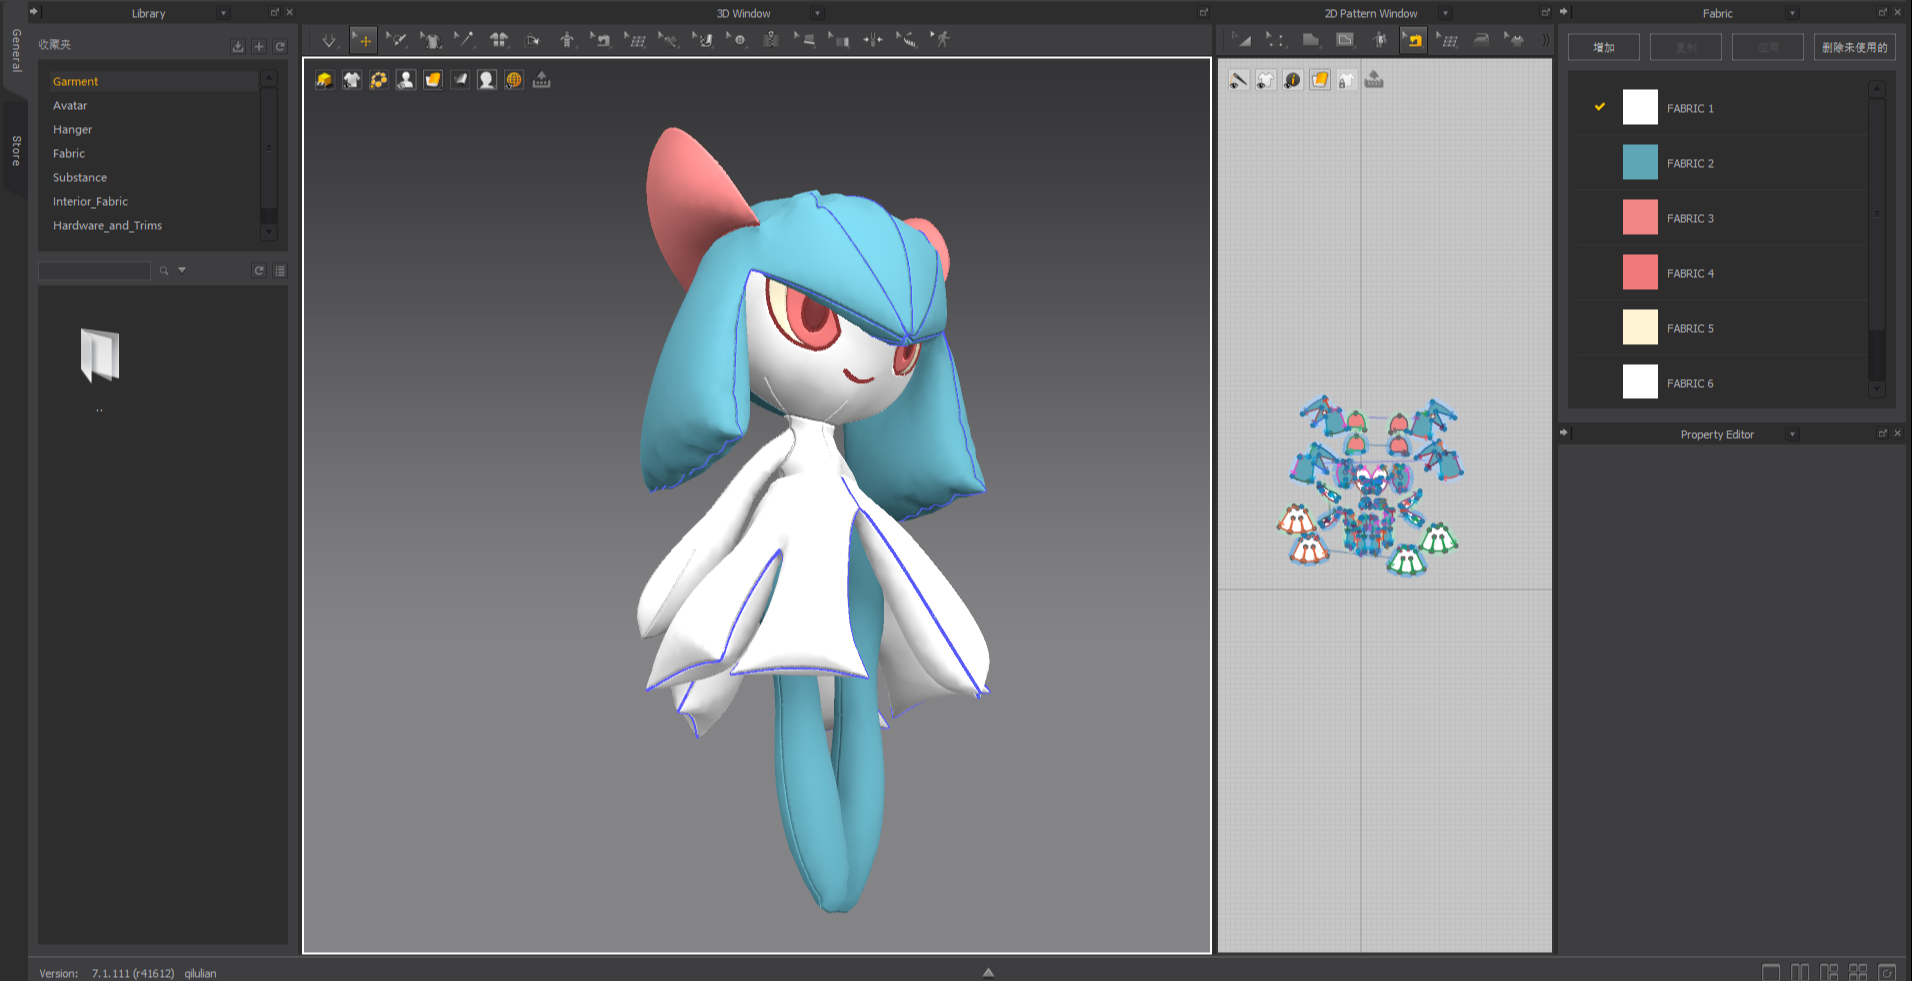Screen dimensions: 1912x981
Task: Open the 2D Pattern Window title dropdown
Action: tap(1445, 13)
